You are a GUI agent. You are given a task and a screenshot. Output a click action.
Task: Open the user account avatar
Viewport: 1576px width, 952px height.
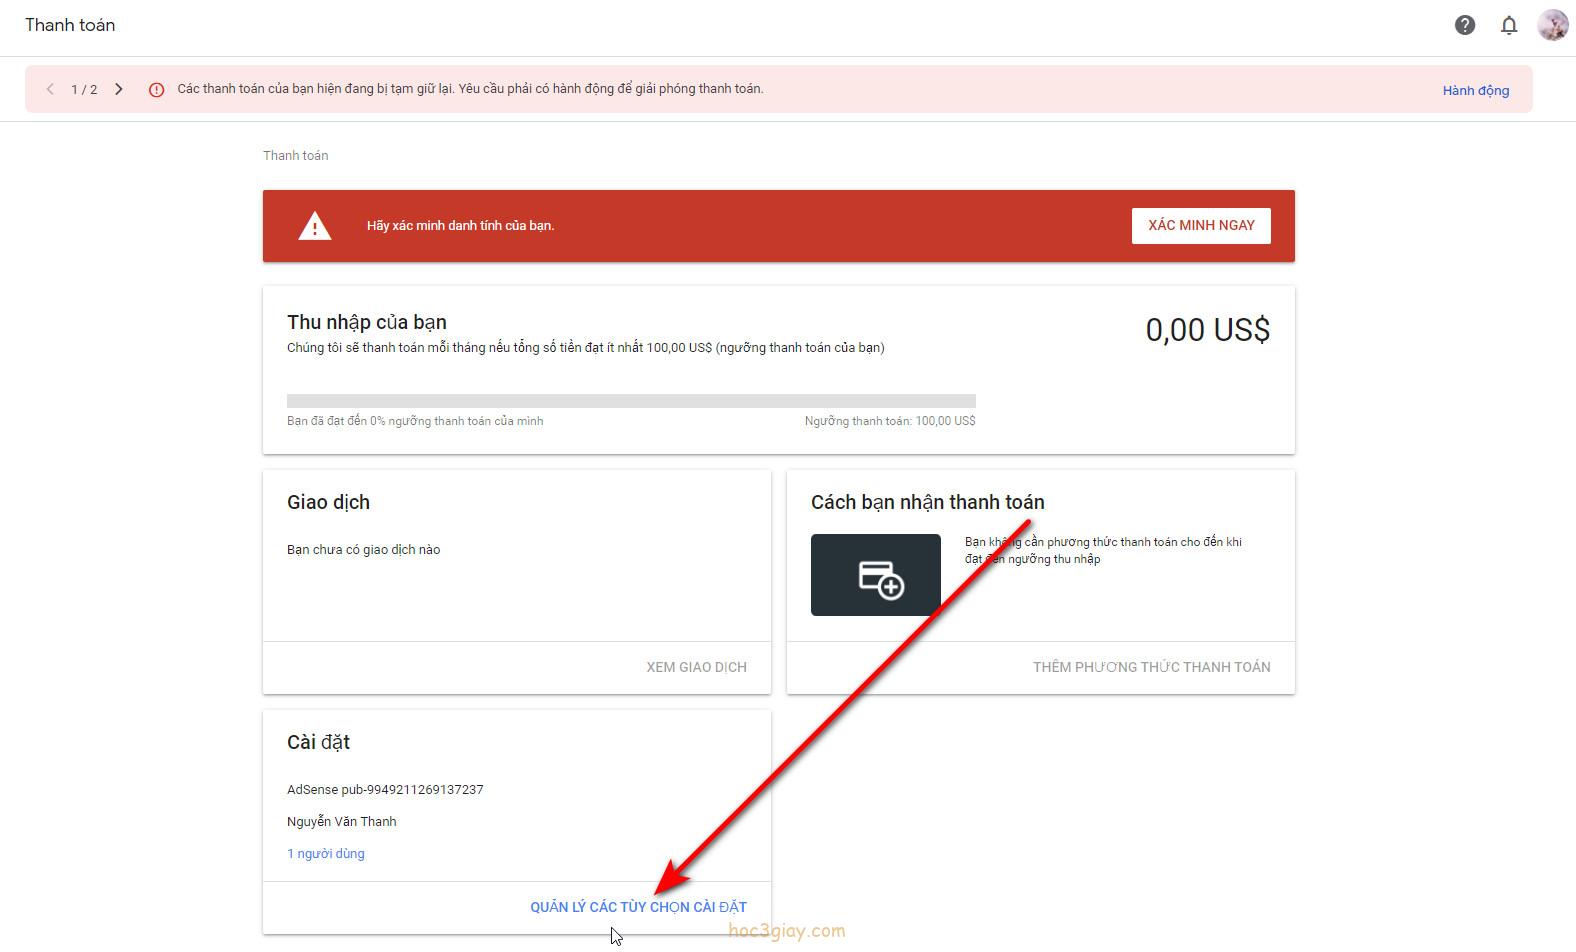tap(1552, 26)
